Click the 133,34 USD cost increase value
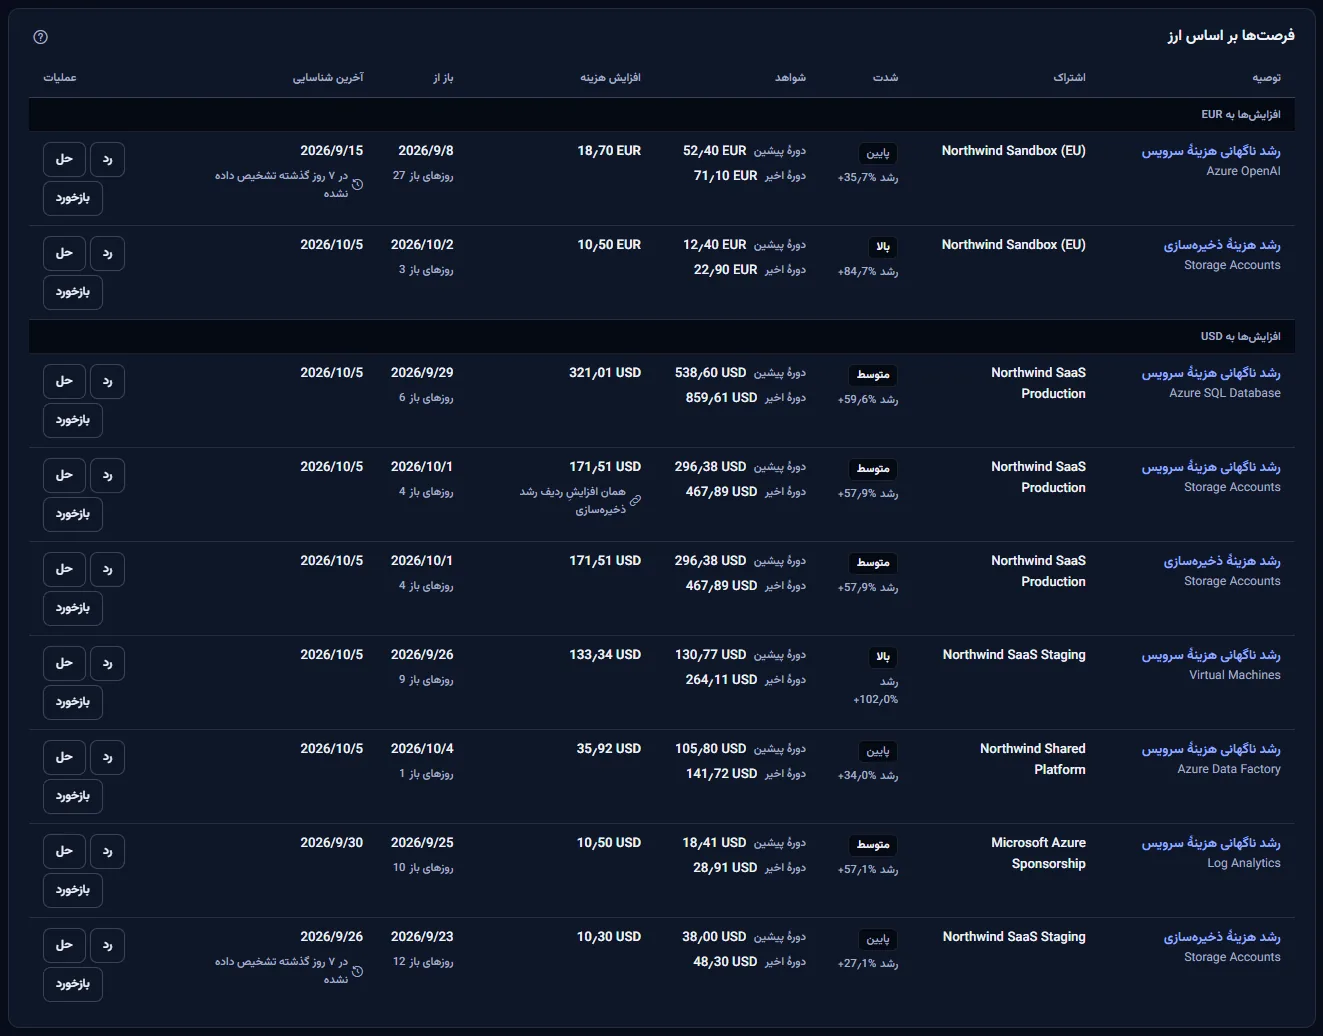 605,655
